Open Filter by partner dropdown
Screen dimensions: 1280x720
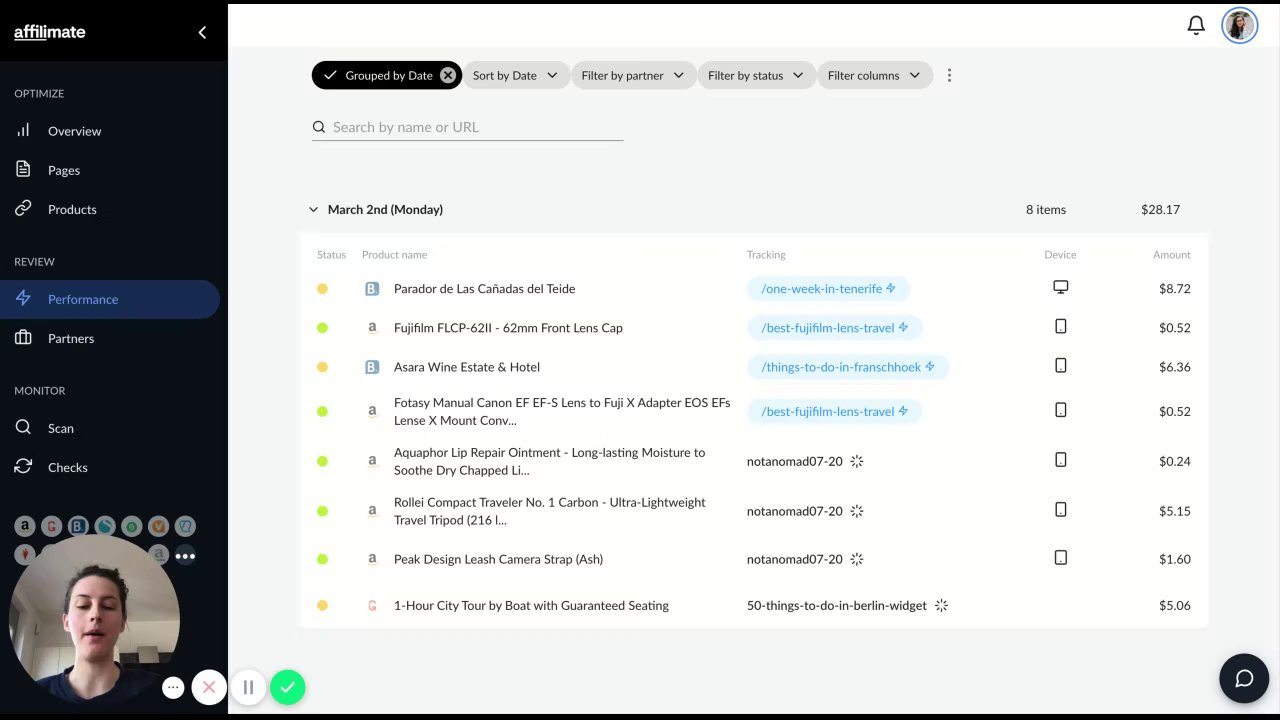633,75
